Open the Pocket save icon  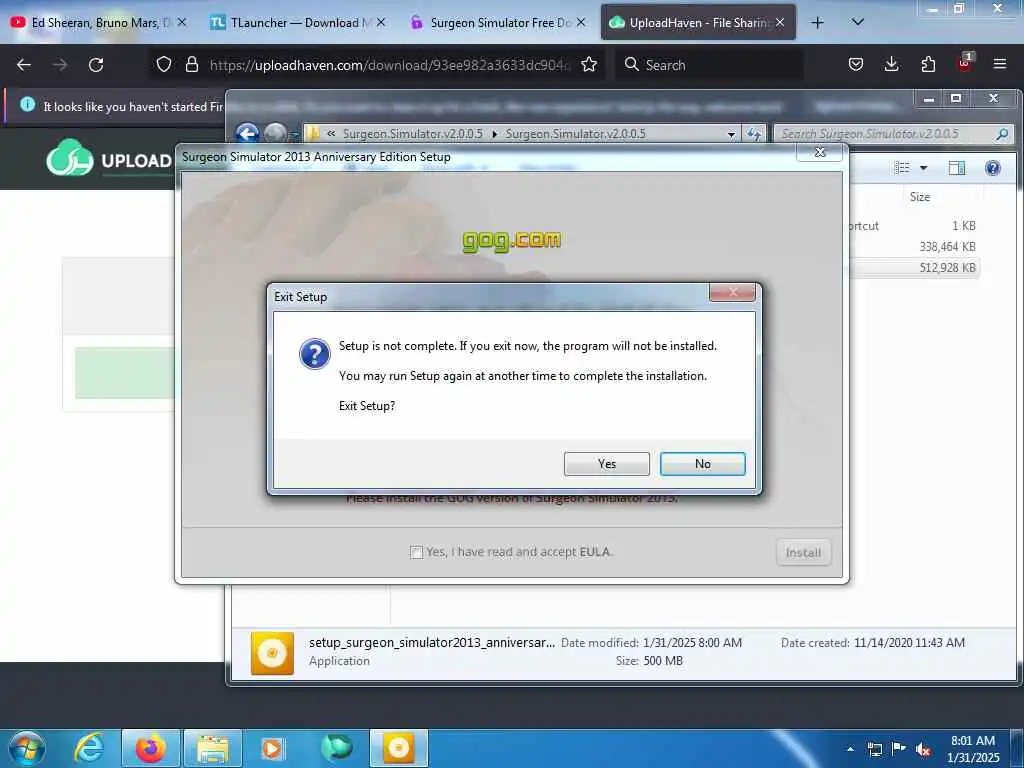(x=856, y=64)
